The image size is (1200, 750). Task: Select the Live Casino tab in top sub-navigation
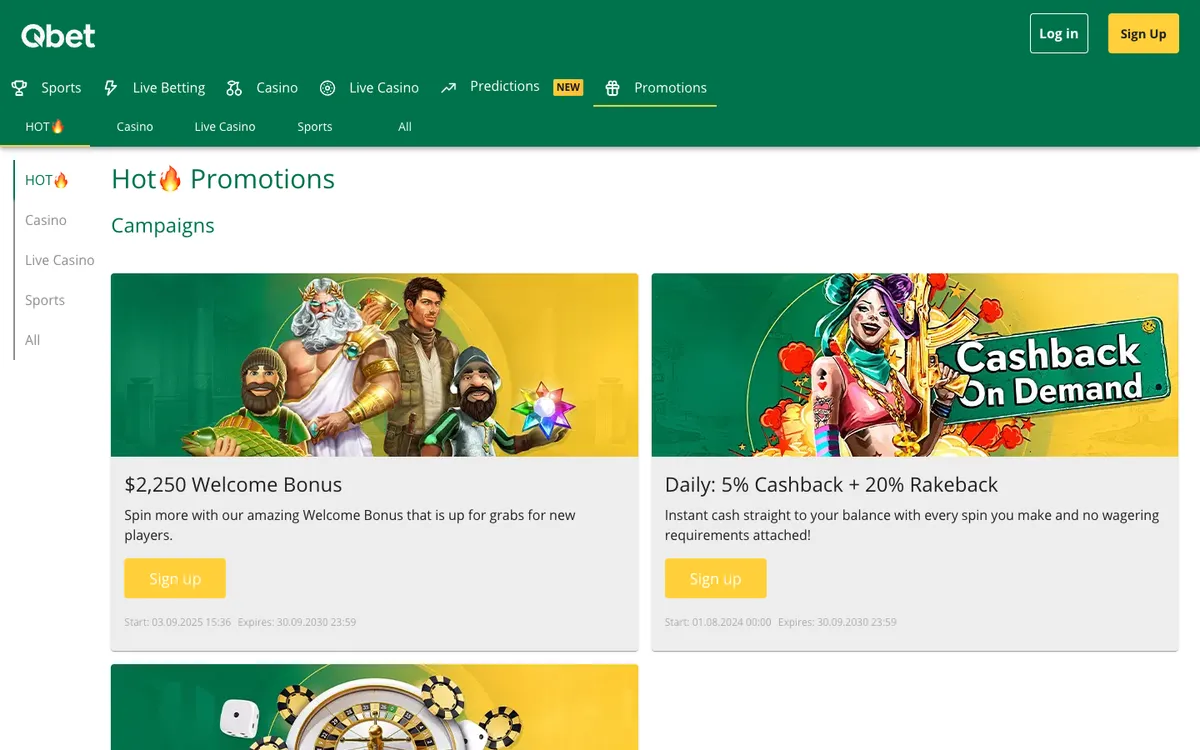pos(225,127)
